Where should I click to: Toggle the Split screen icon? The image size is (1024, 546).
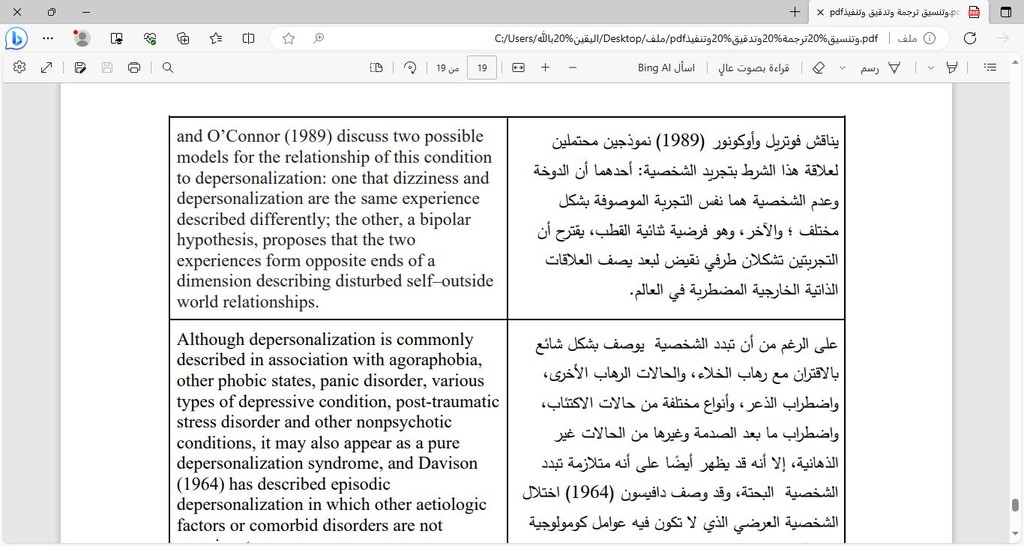pyautogui.click(x=248, y=39)
